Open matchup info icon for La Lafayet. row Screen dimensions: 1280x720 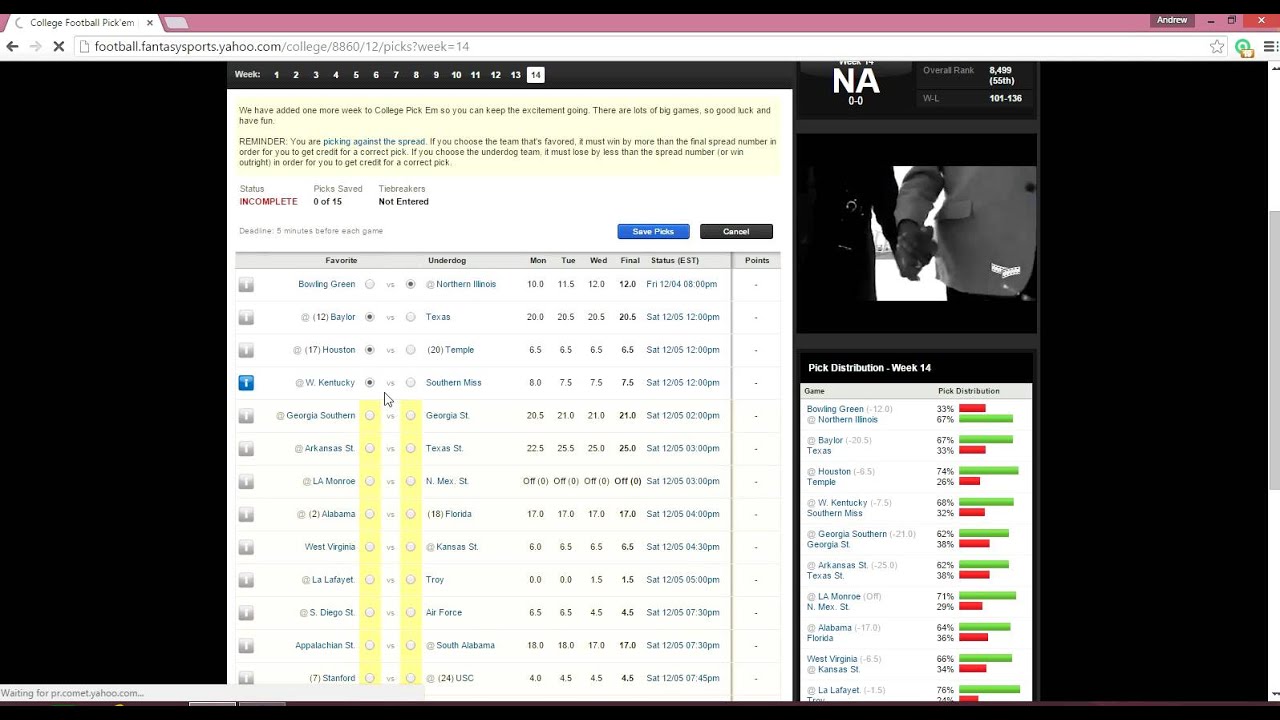click(x=246, y=580)
